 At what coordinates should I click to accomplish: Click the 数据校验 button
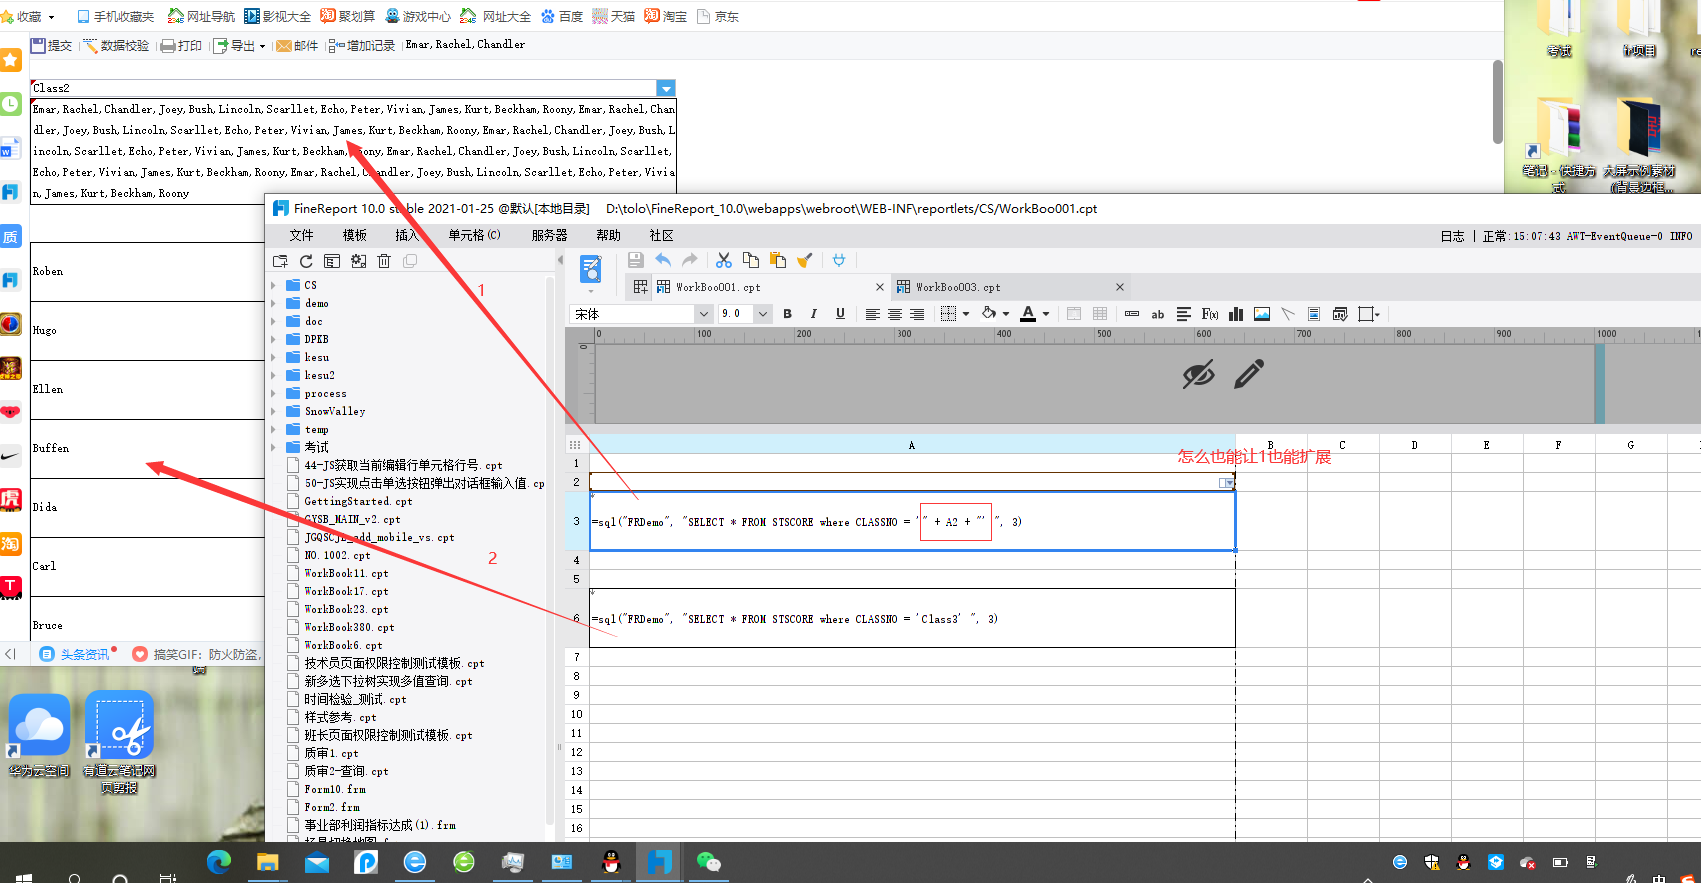pyautogui.click(x=116, y=45)
